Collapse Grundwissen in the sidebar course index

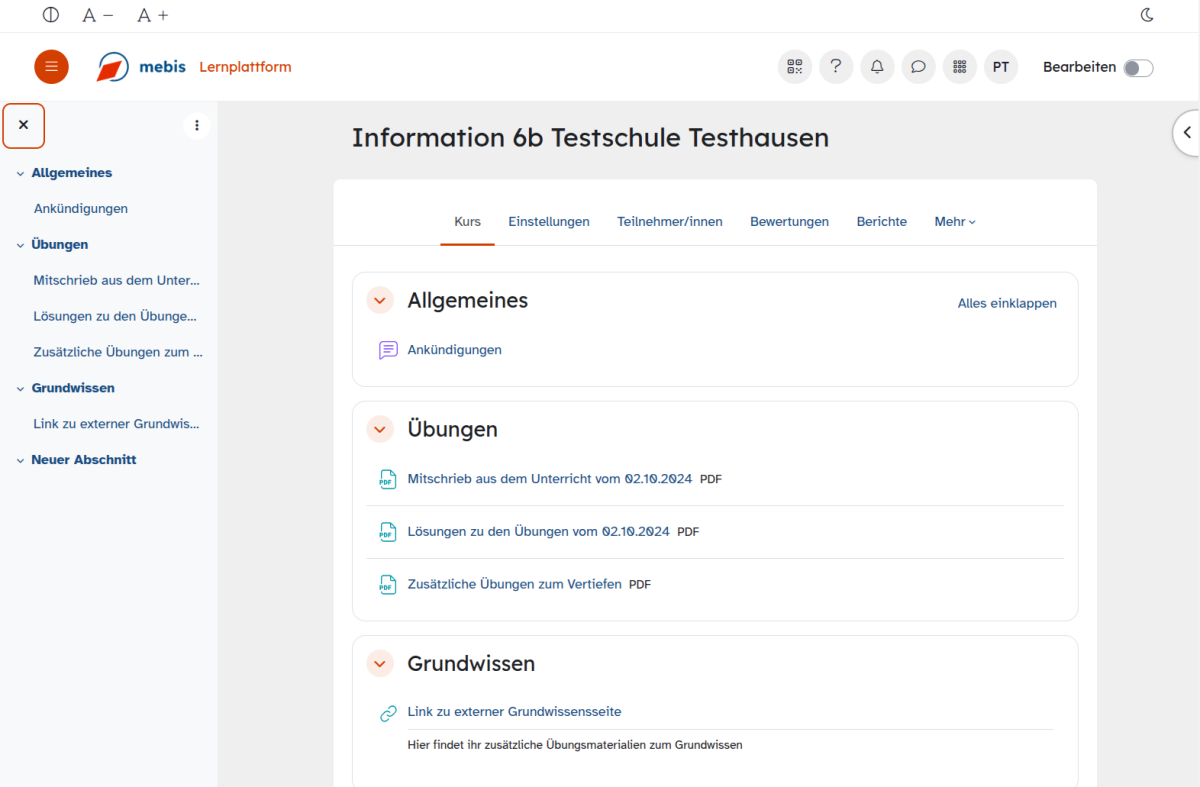click(20, 388)
